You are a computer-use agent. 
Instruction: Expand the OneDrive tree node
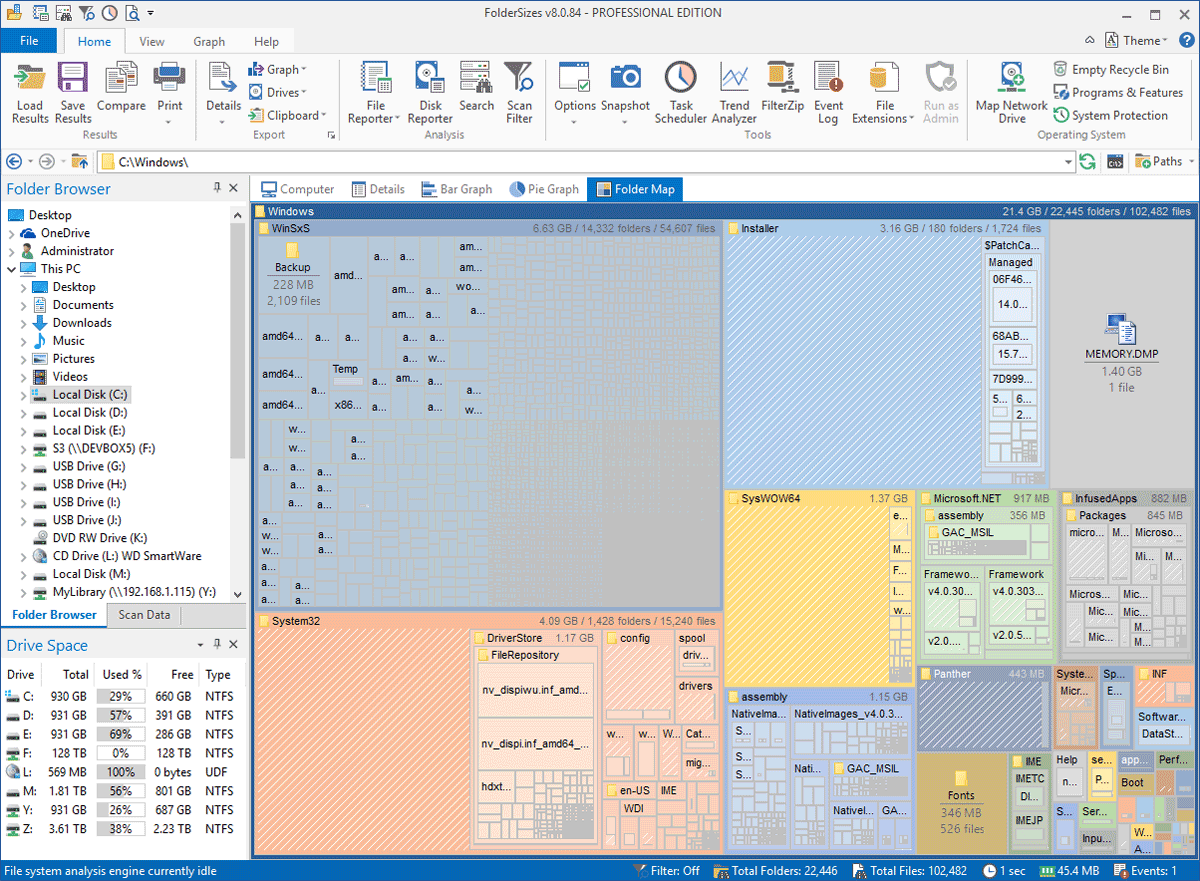(x=11, y=234)
